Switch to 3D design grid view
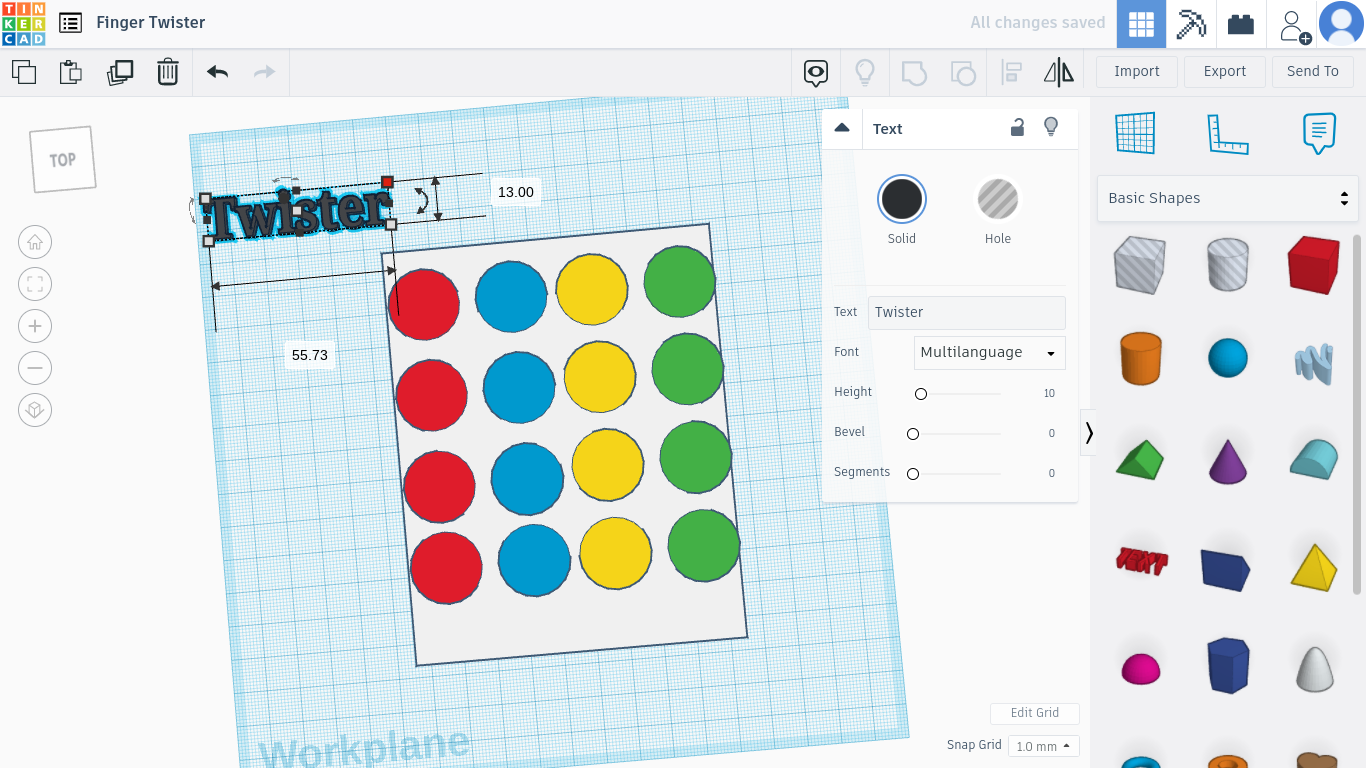 1141,24
